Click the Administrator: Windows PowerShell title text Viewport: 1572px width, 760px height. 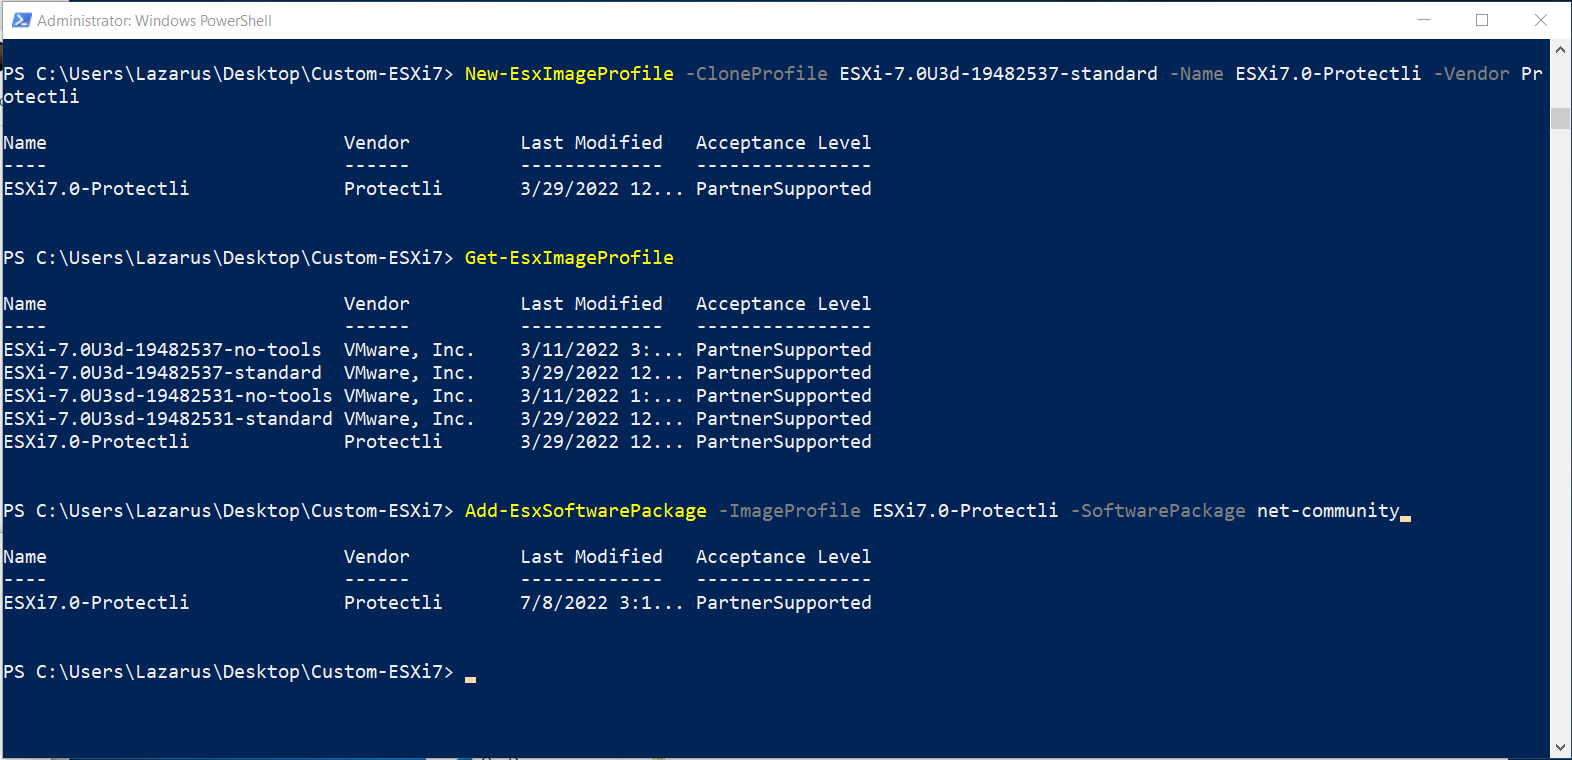(x=154, y=21)
